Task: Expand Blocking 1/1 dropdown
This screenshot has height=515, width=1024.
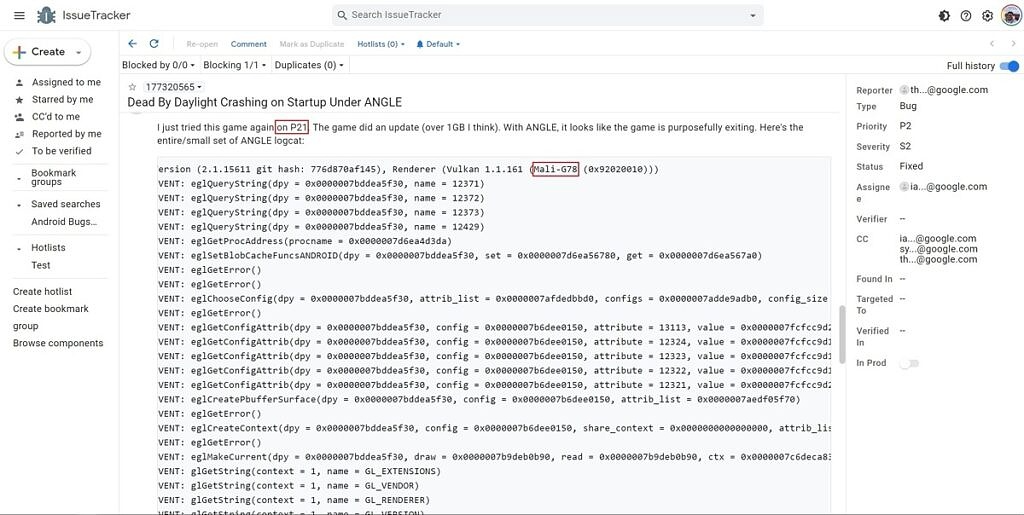Action: coord(235,65)
